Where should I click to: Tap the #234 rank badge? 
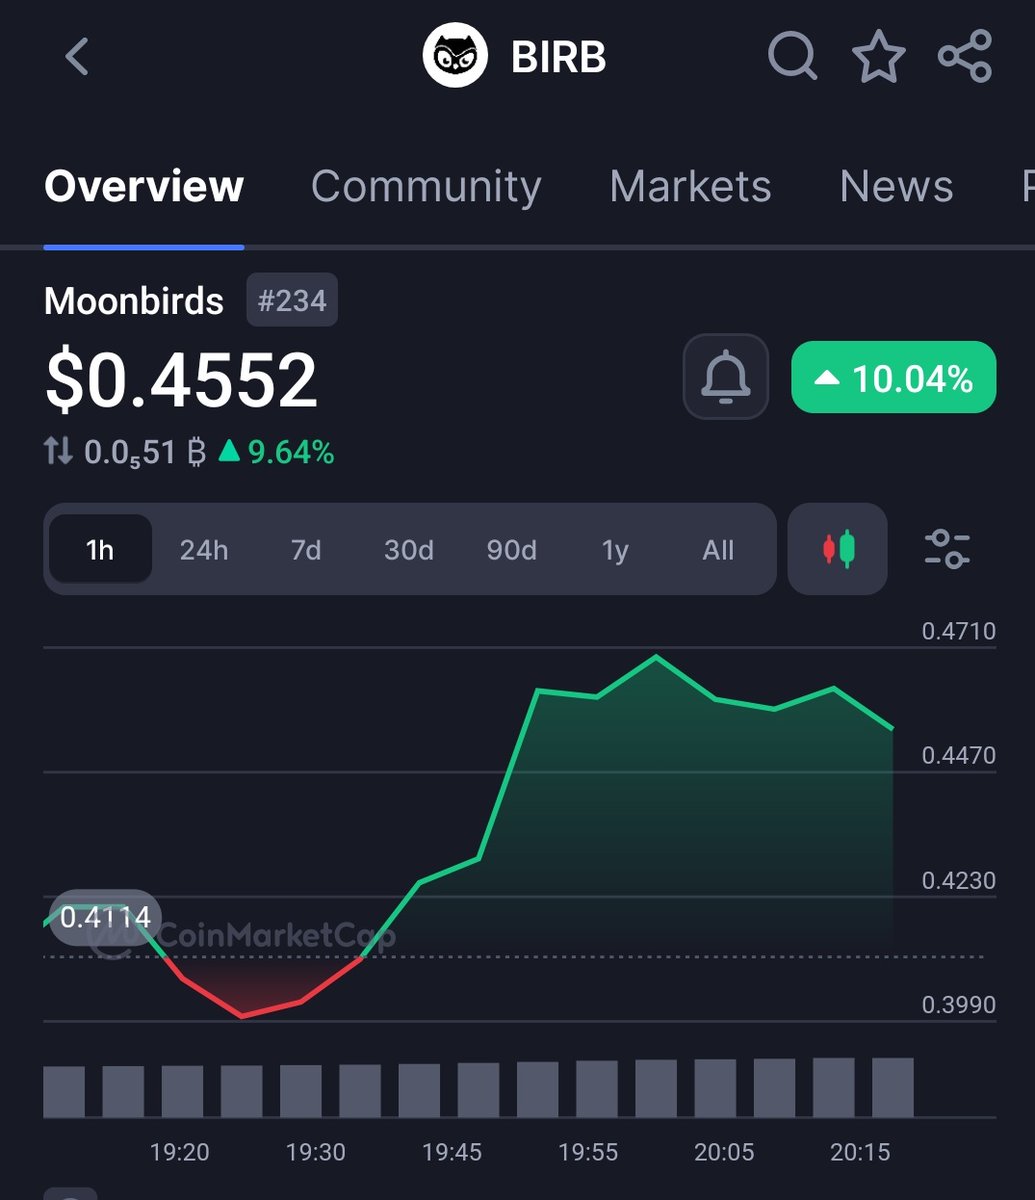pos(292,300)
